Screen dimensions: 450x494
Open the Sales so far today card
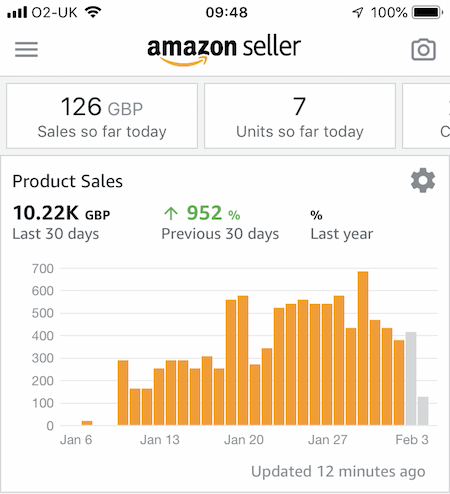tap(102, 116)
